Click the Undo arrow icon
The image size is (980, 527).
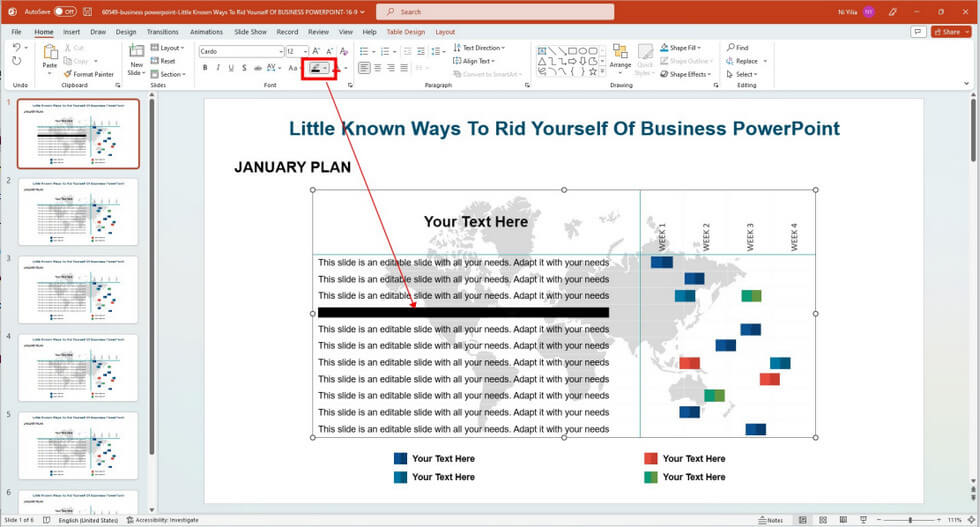click(x=17, y=48)
